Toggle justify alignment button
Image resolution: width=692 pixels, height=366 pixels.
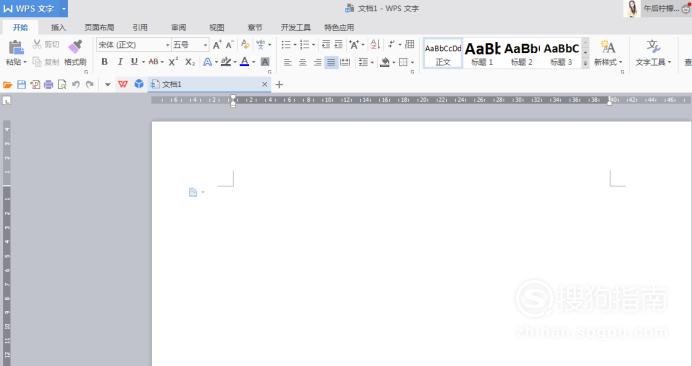(x=331, y=62)
